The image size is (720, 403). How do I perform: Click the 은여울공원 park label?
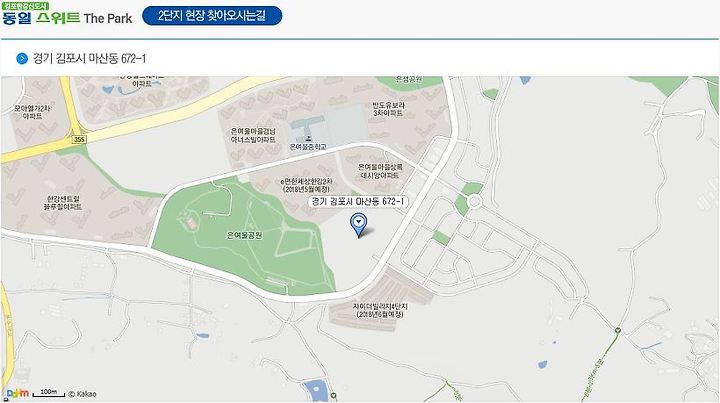tap(244, 235)
